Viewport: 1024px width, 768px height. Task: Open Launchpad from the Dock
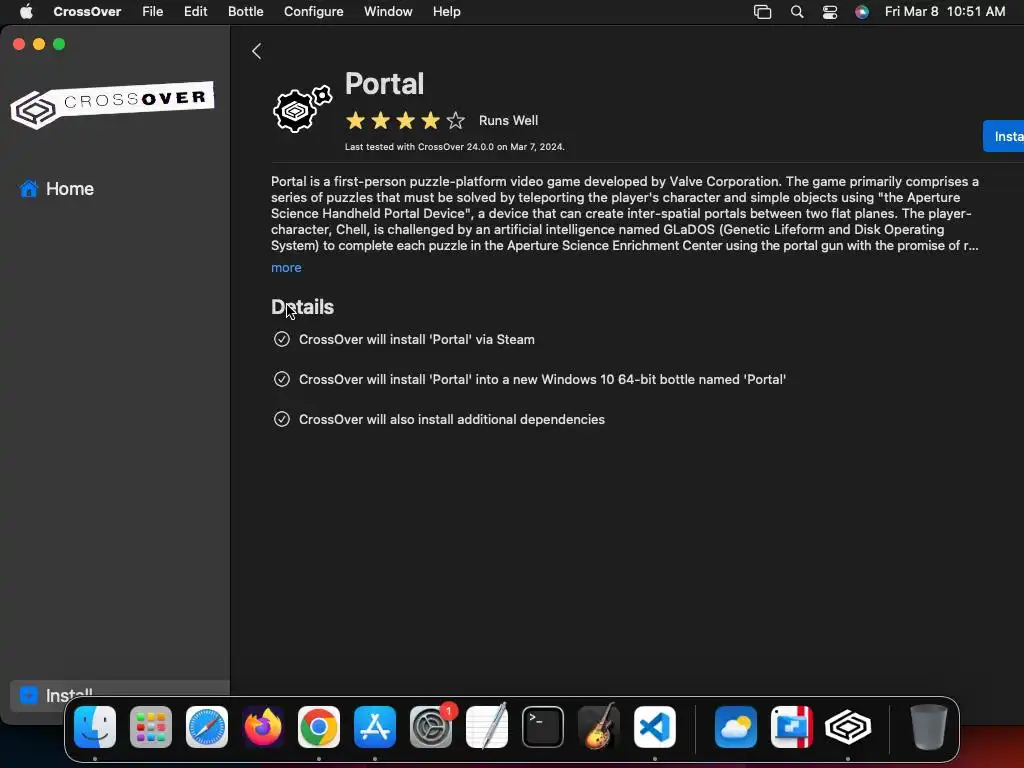tap(151, 726)
